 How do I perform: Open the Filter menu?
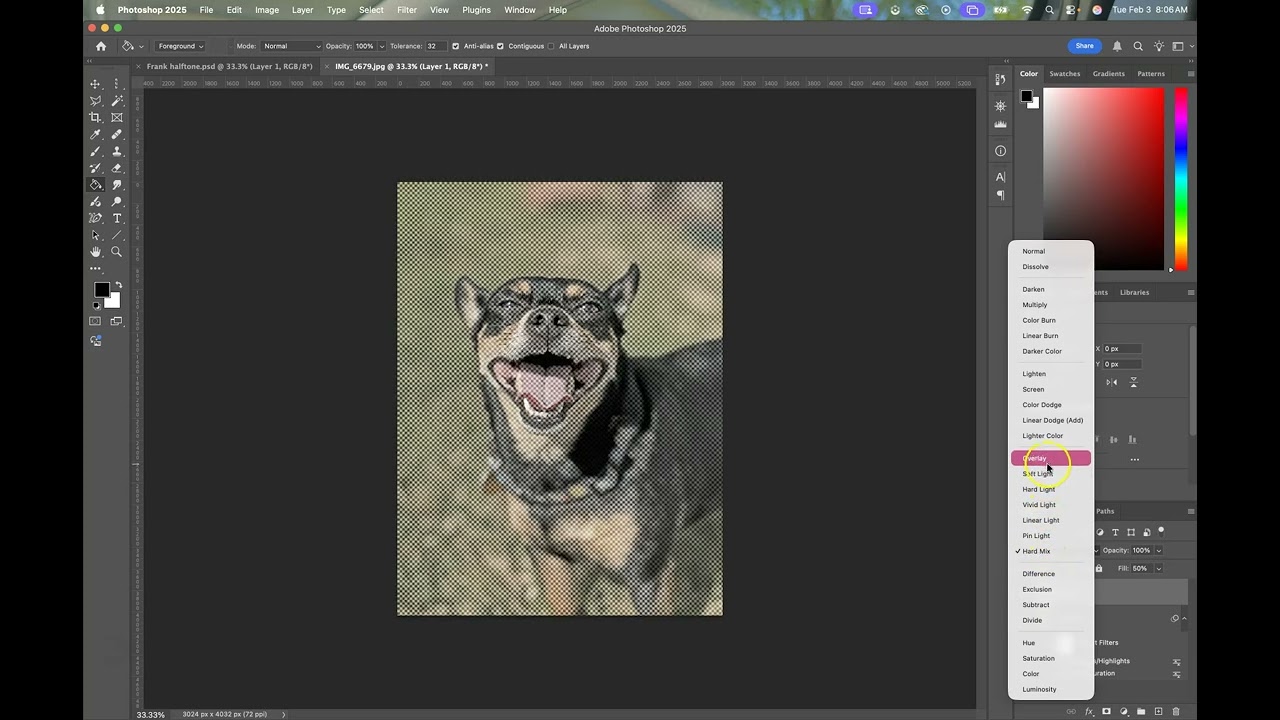click(x=406, y=10)
